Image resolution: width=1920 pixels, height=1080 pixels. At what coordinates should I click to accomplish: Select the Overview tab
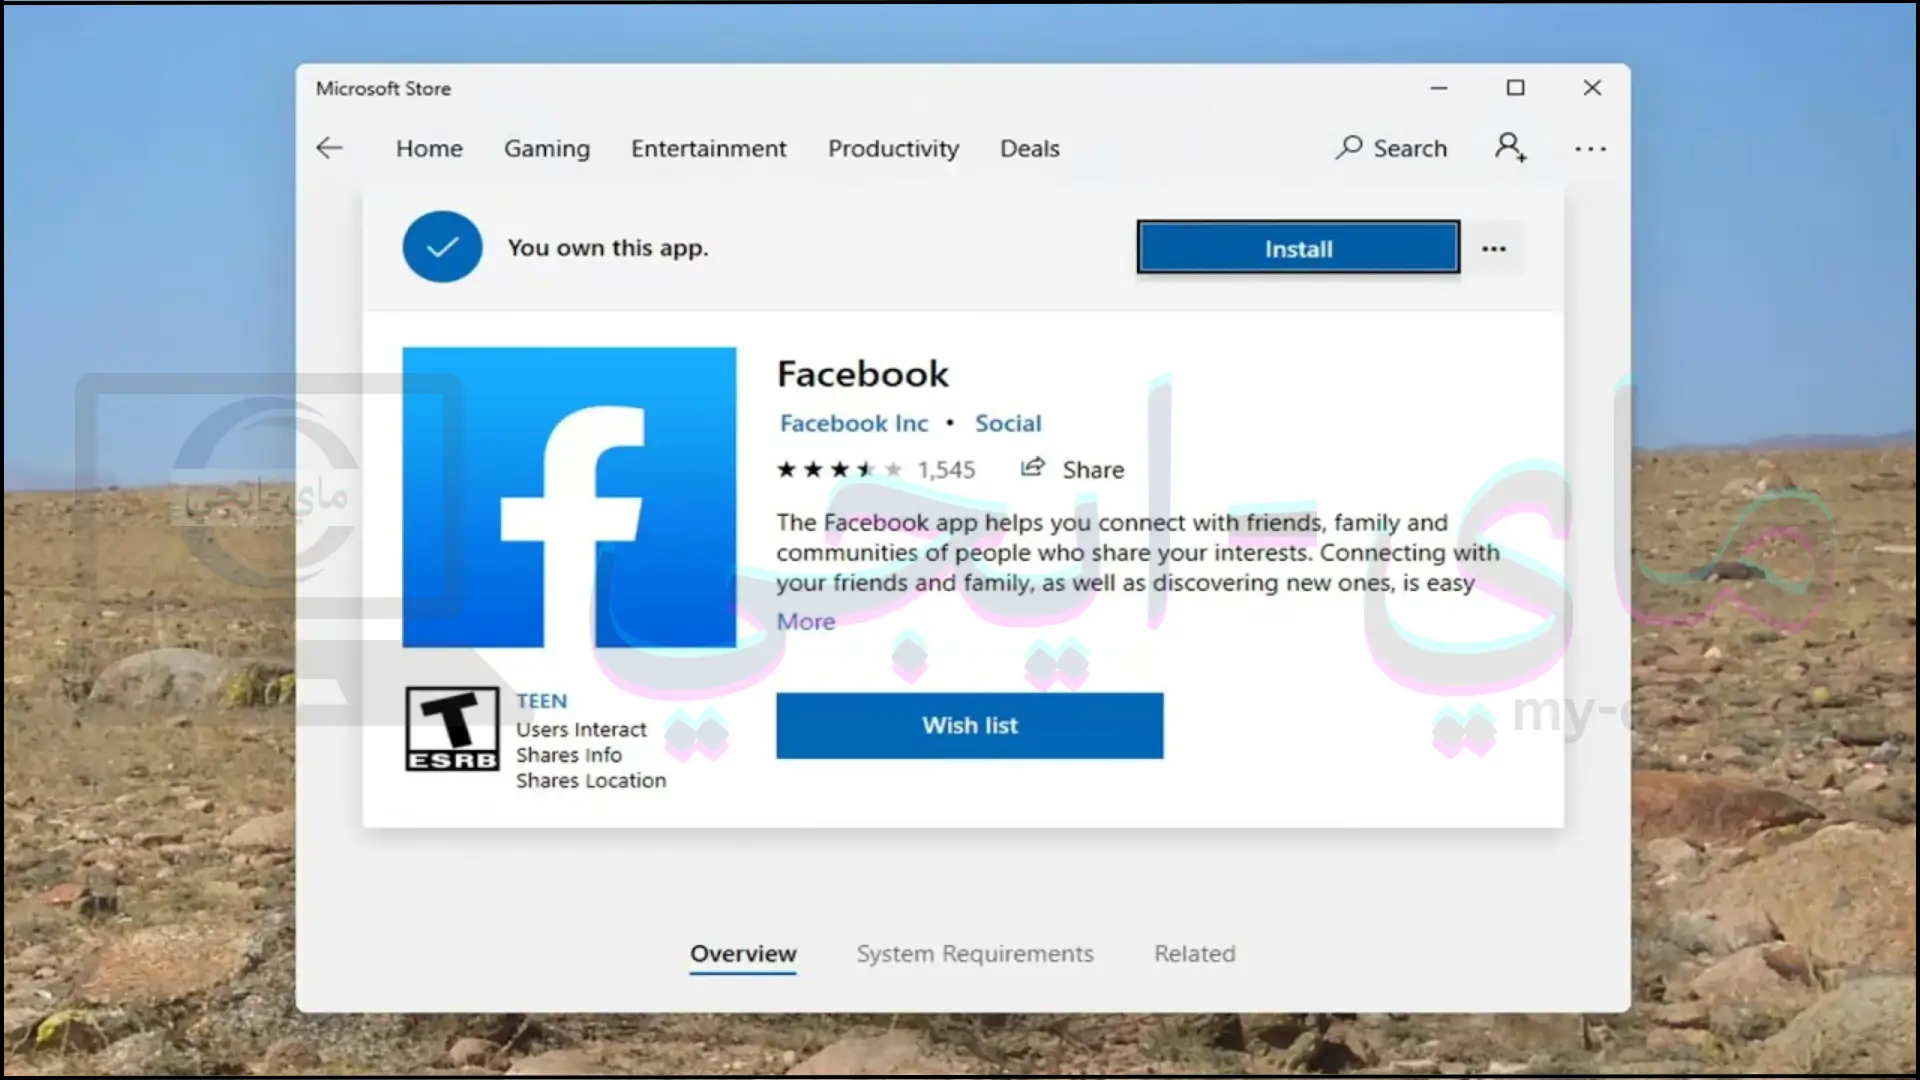742,953
